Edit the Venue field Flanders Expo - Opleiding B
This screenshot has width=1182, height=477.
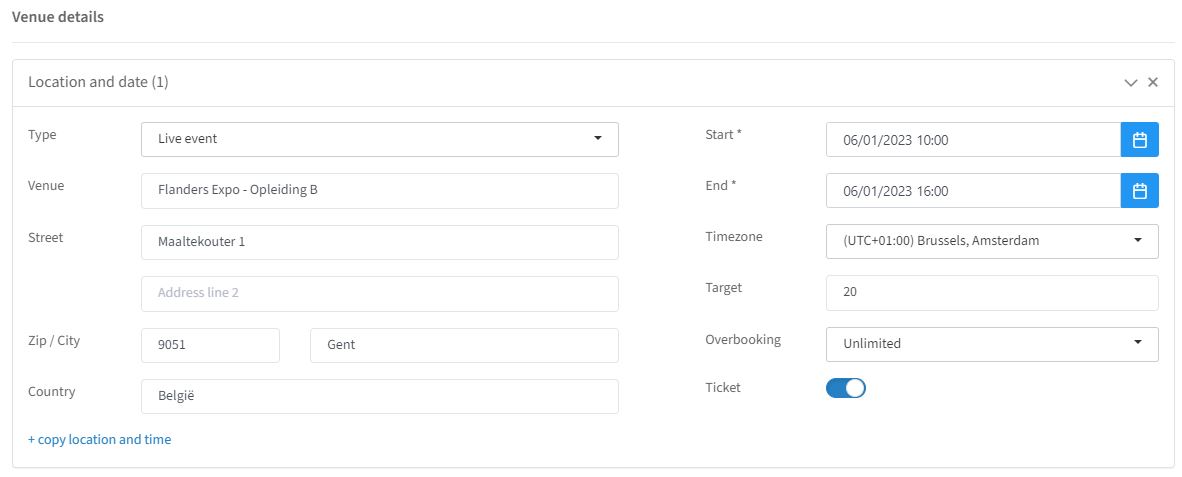380,191
